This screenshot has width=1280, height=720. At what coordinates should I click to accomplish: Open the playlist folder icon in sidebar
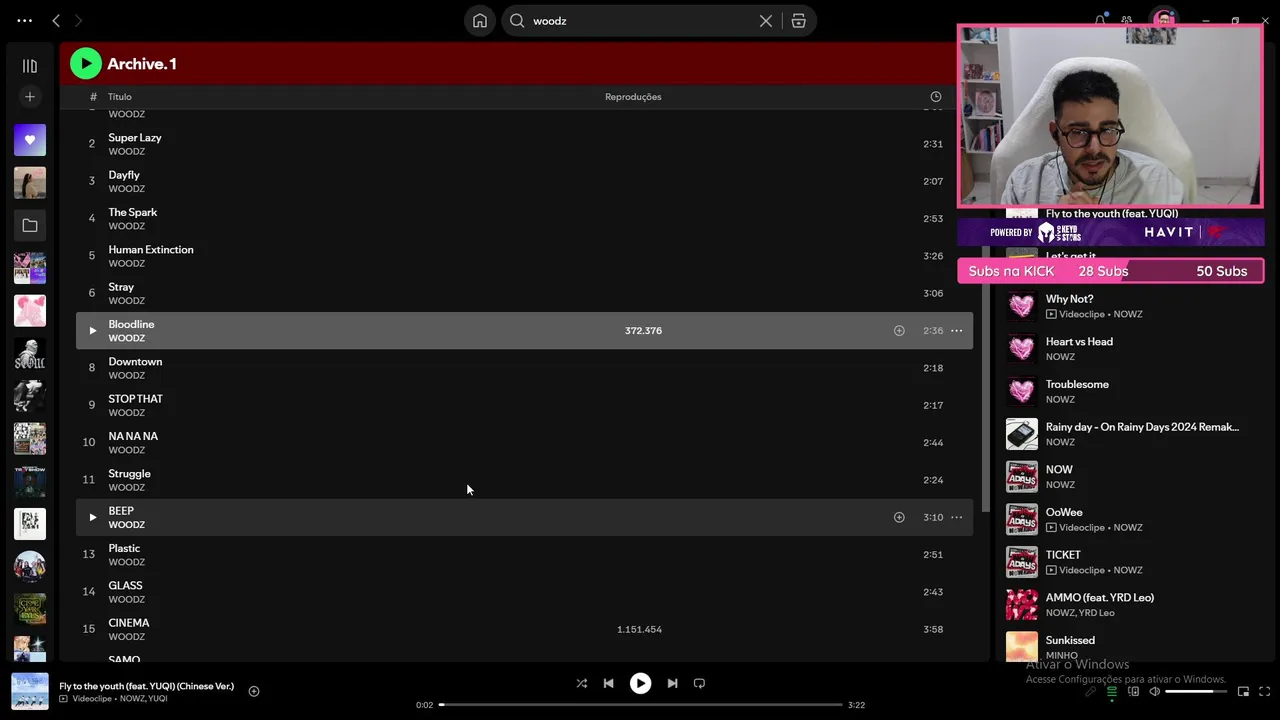click(30, 226)
